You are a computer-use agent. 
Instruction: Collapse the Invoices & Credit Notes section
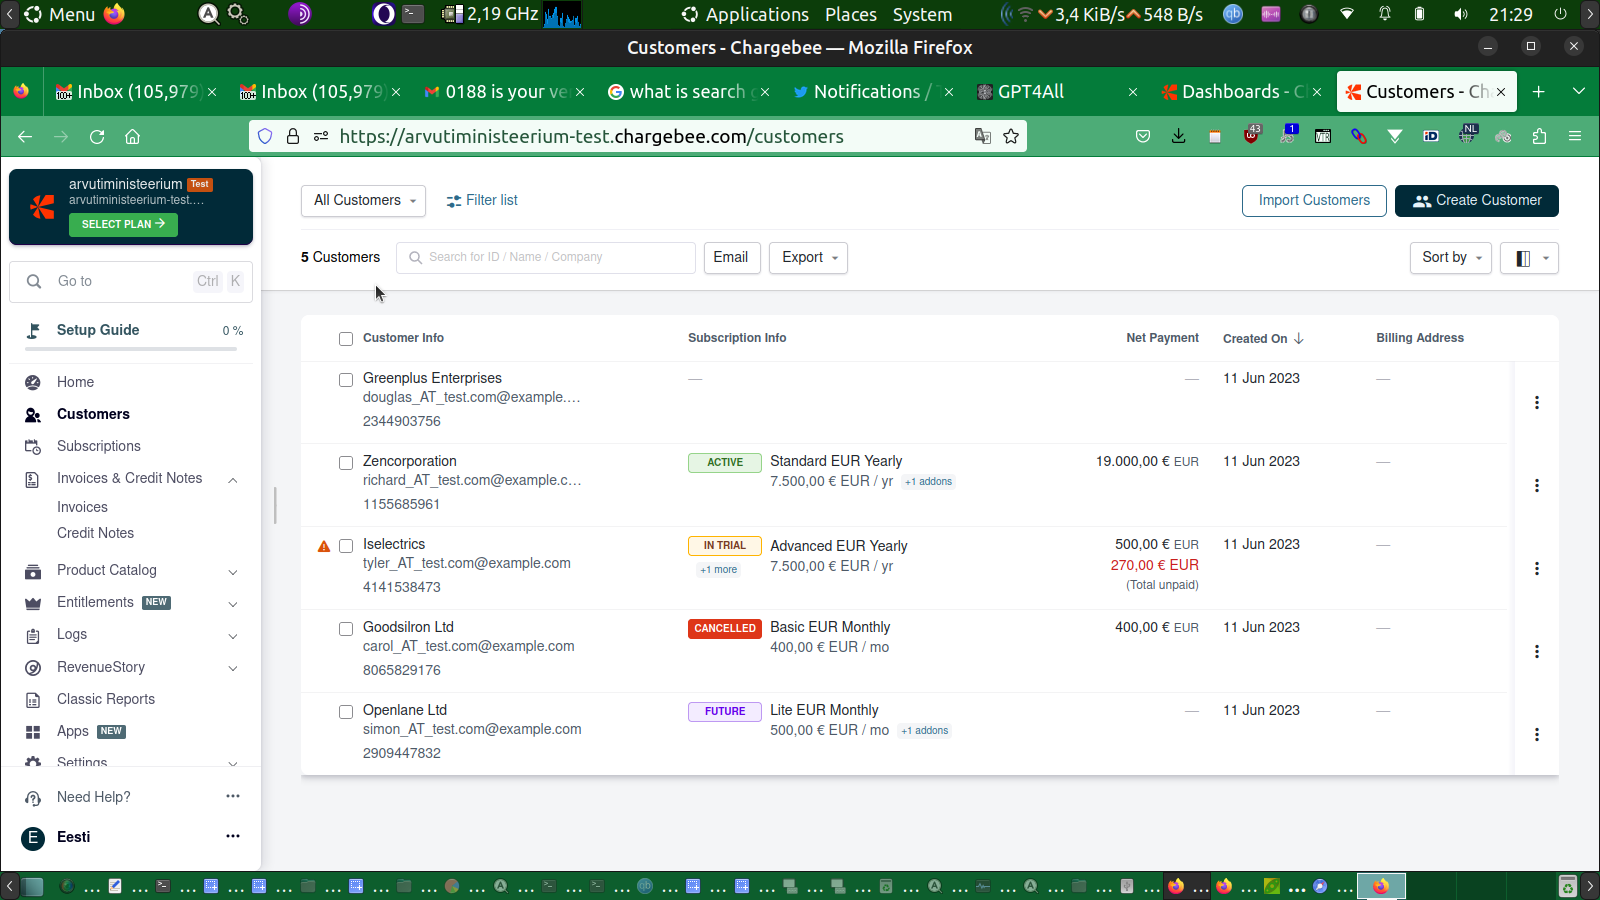coord(233,480)
